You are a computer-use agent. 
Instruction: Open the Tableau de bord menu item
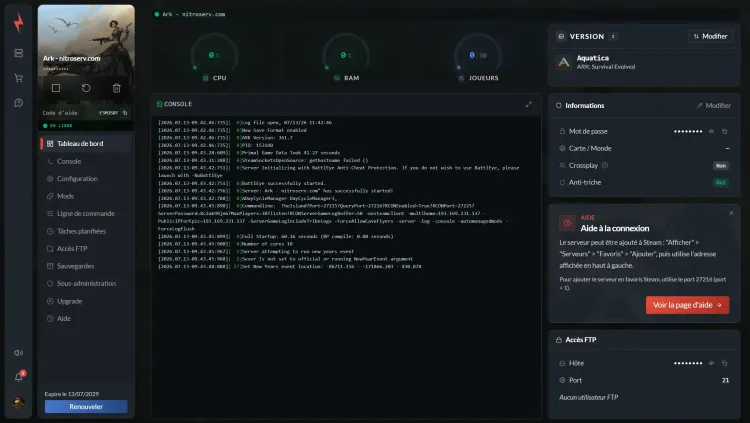point(86,144)
